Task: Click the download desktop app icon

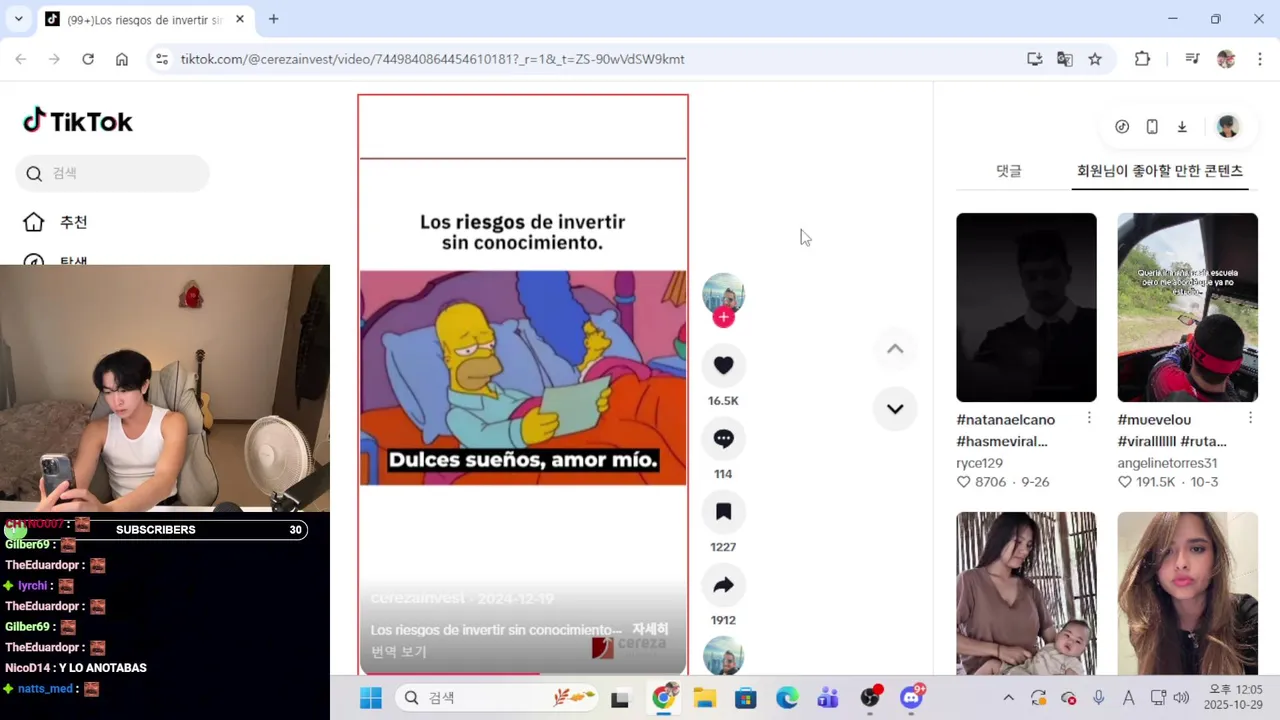Action: click(1182, 127)
